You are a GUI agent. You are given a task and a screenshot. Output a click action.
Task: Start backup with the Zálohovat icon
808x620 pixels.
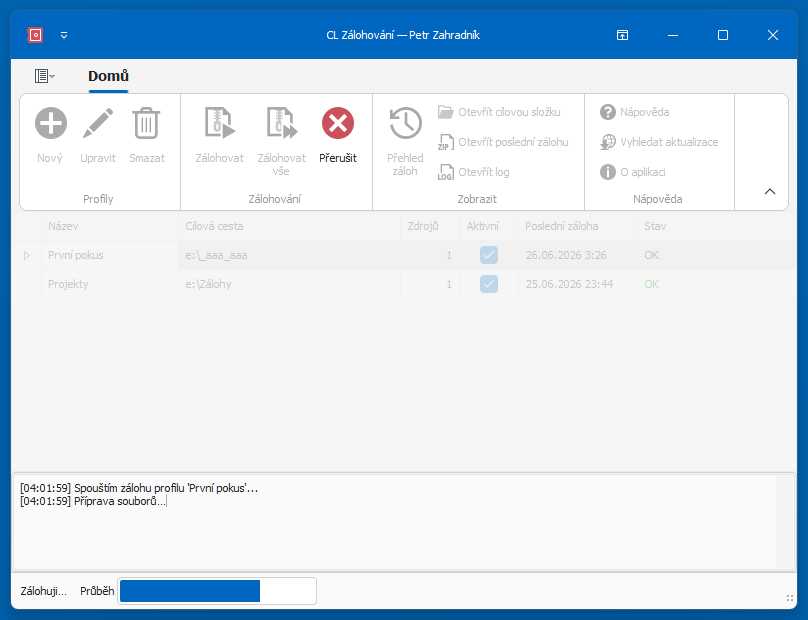(x=220, y=123)
